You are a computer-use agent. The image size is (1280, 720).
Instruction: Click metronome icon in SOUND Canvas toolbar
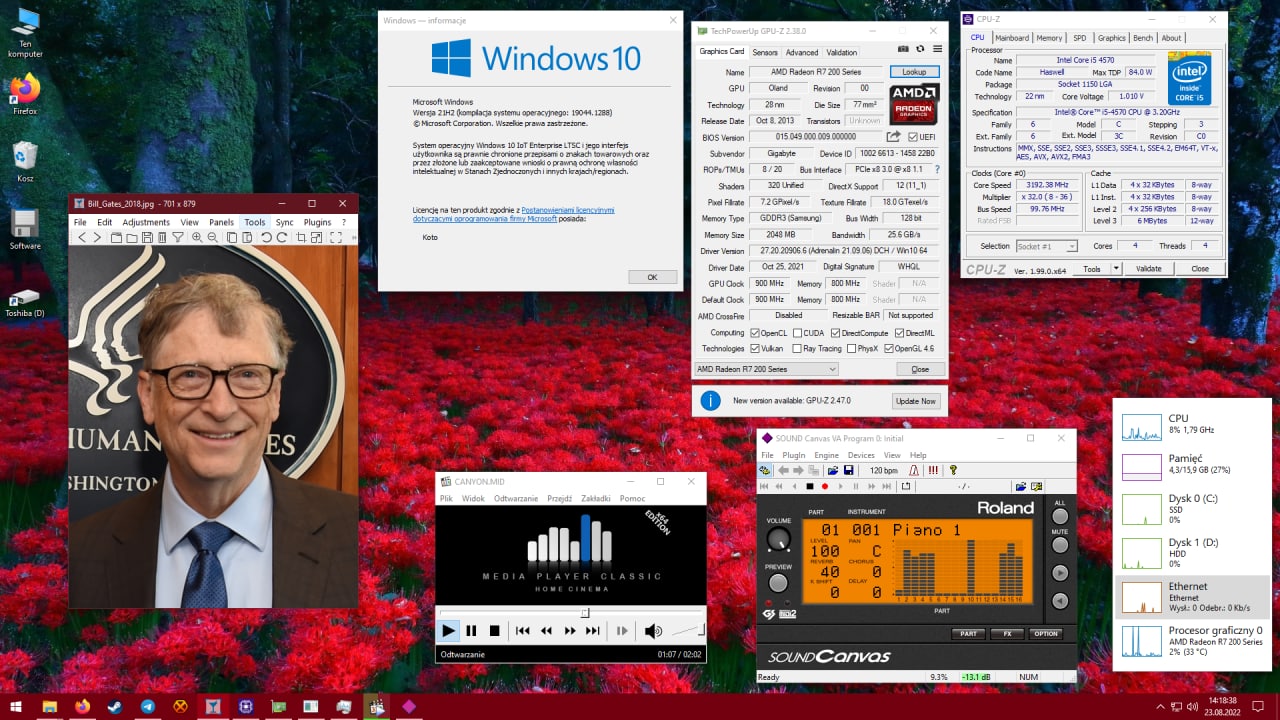click(x=914, y=470)
